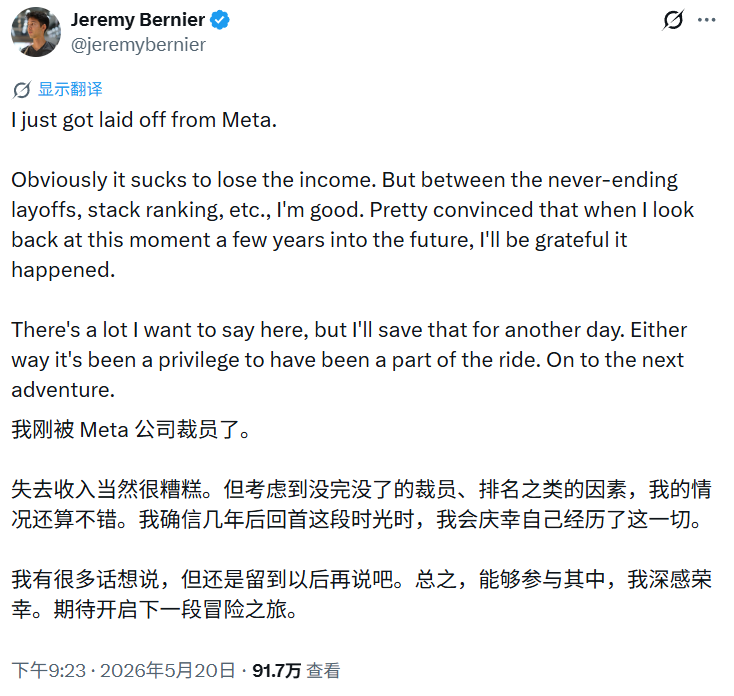The height and width of the screenshot is (696, 734).
Task: Click the word 'adventure.' ending the English text
Action: (x=63, y=390)
